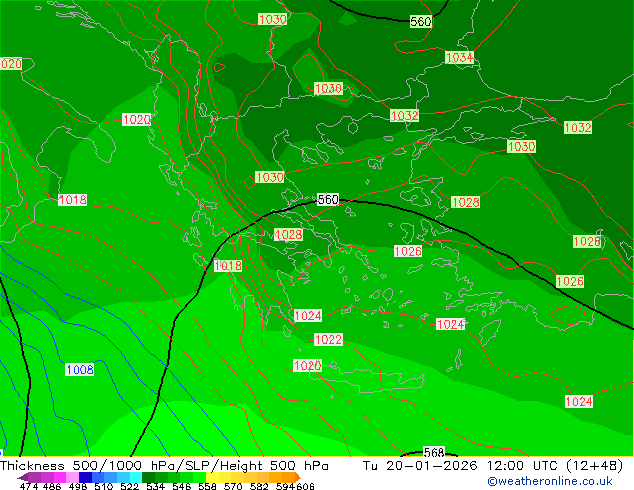This screenshot has width=634, height=490.
Task: Click the 568 height contour label
Action: 434,452
